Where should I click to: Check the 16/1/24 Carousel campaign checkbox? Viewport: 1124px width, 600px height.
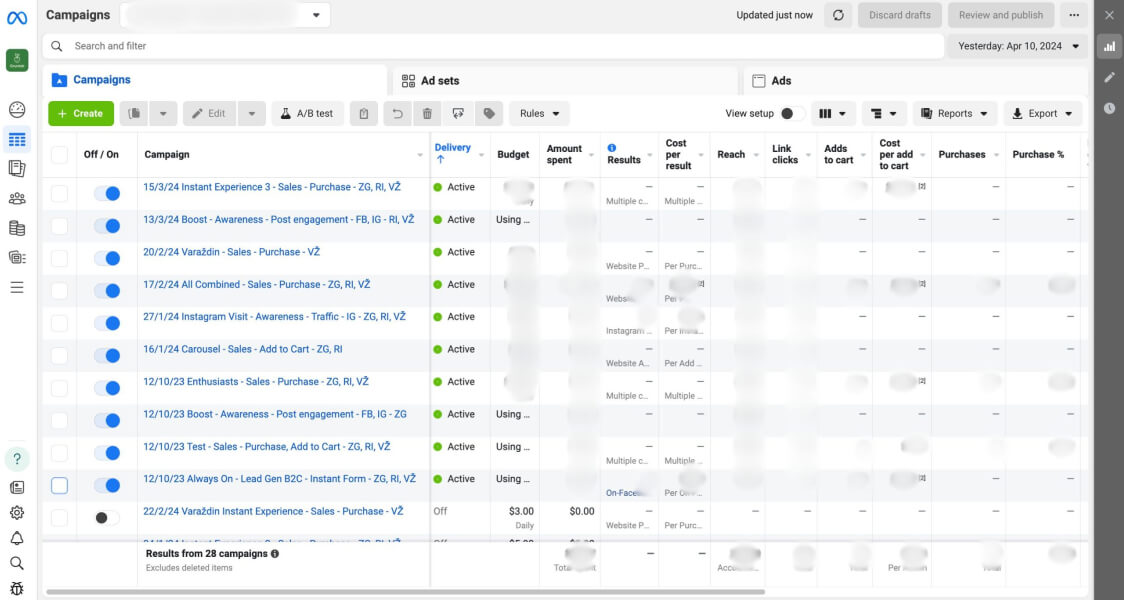pyautogui.click(x=59, y=356)
